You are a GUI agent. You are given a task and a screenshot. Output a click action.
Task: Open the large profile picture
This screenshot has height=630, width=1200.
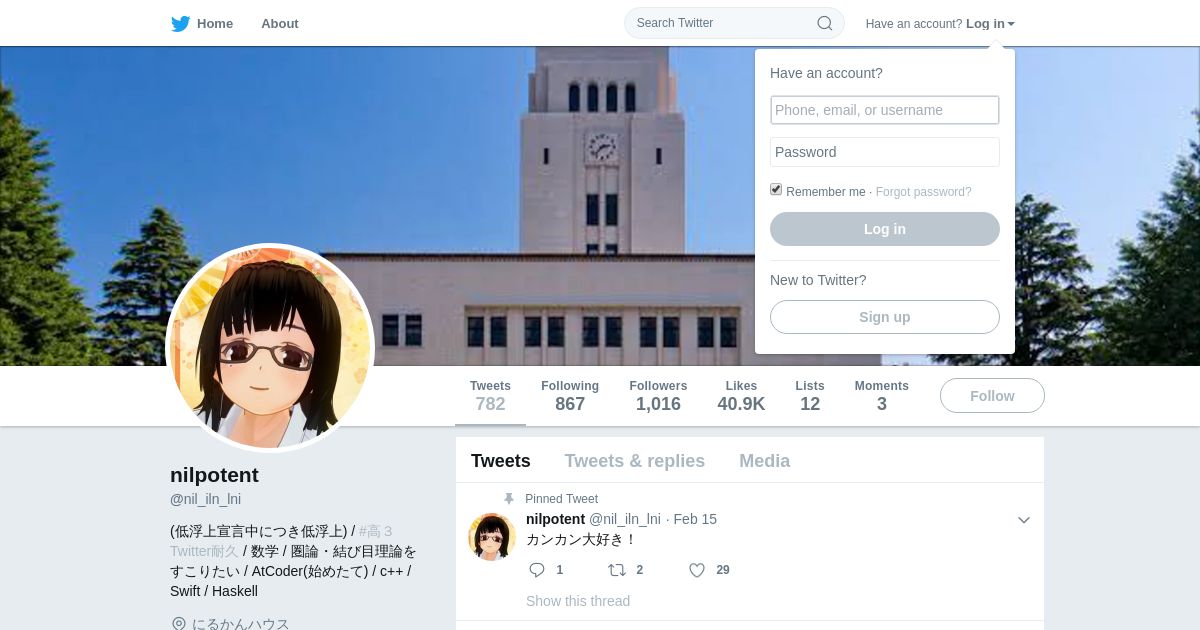(270, 348)
